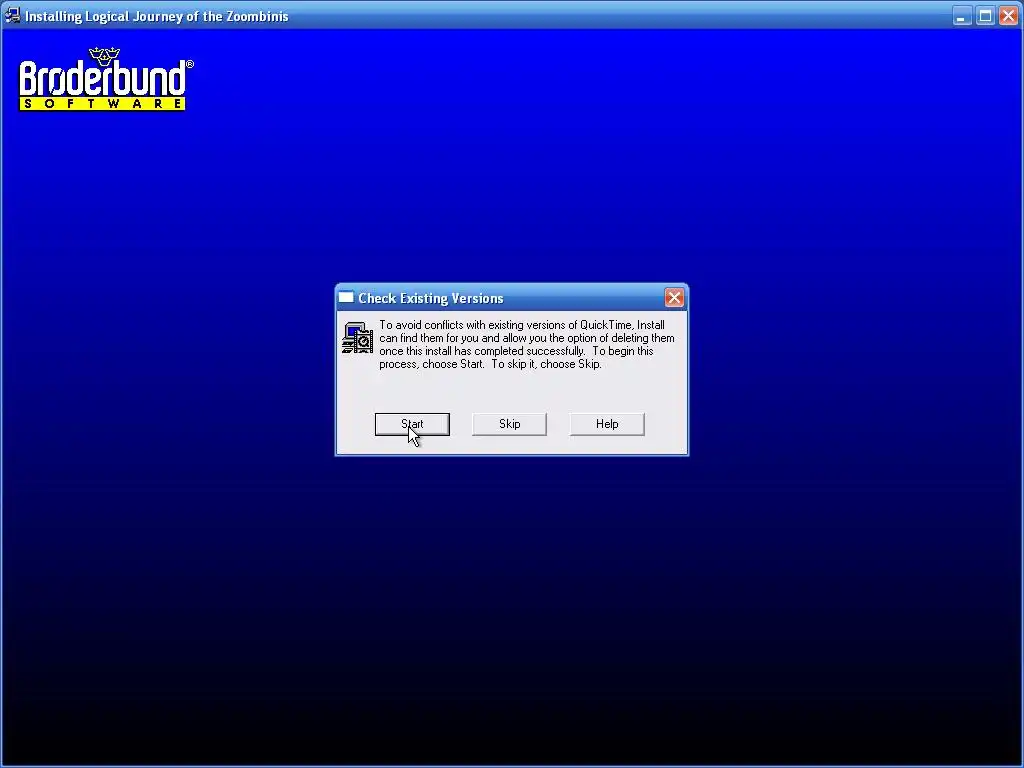
Task: Click the QuickTime installer icon in the dialog
Action: 357,338
